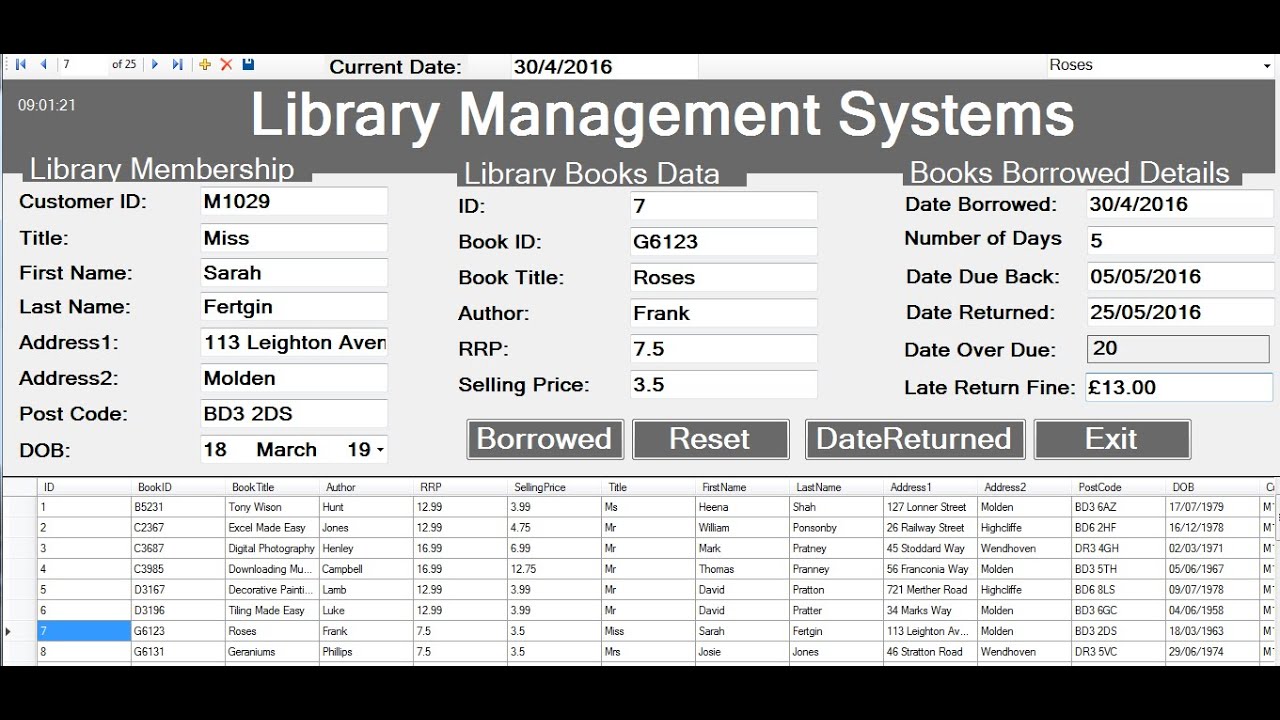Open the Roses combo box dropdown
Viewport: 1280px width, 720px height.
click(1267, 66)
